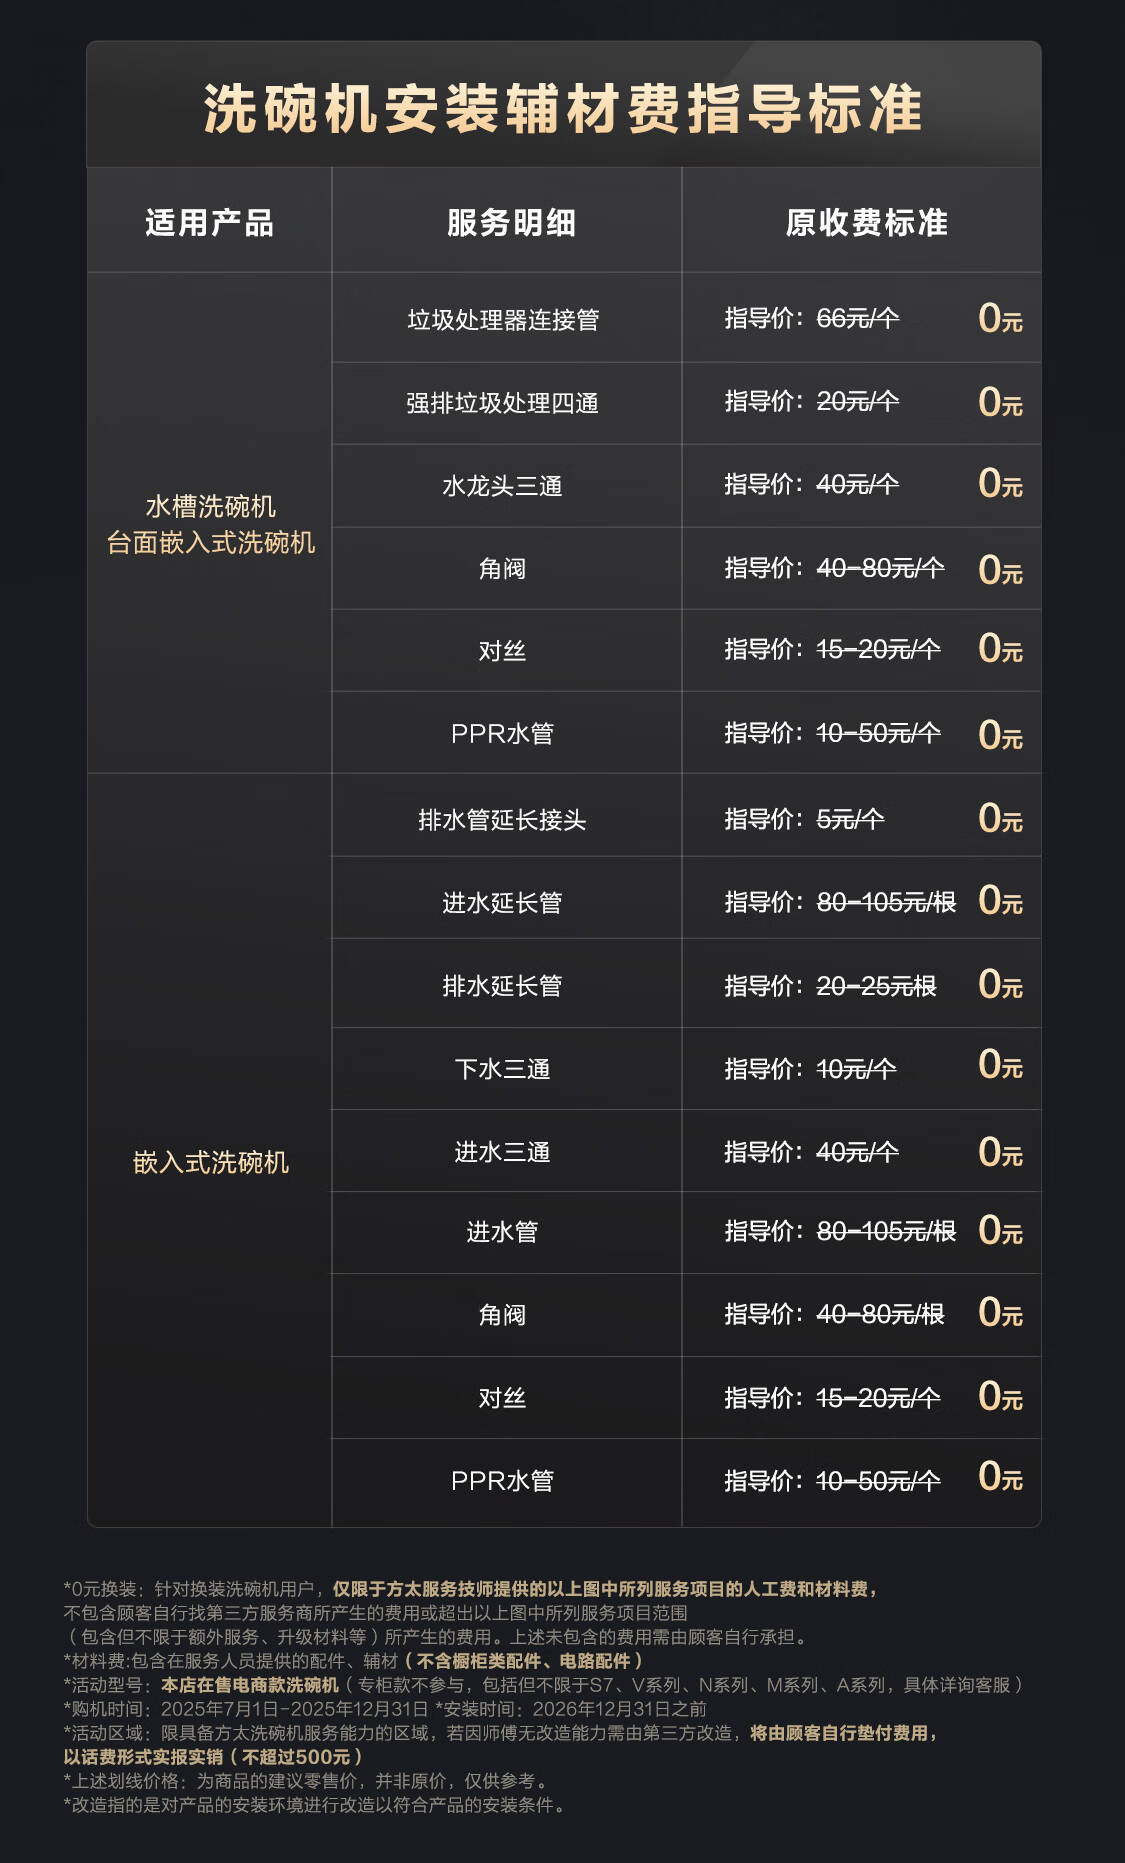
Task: Click the 20-25元根 guide price text
Action: (x=876, y=986)
